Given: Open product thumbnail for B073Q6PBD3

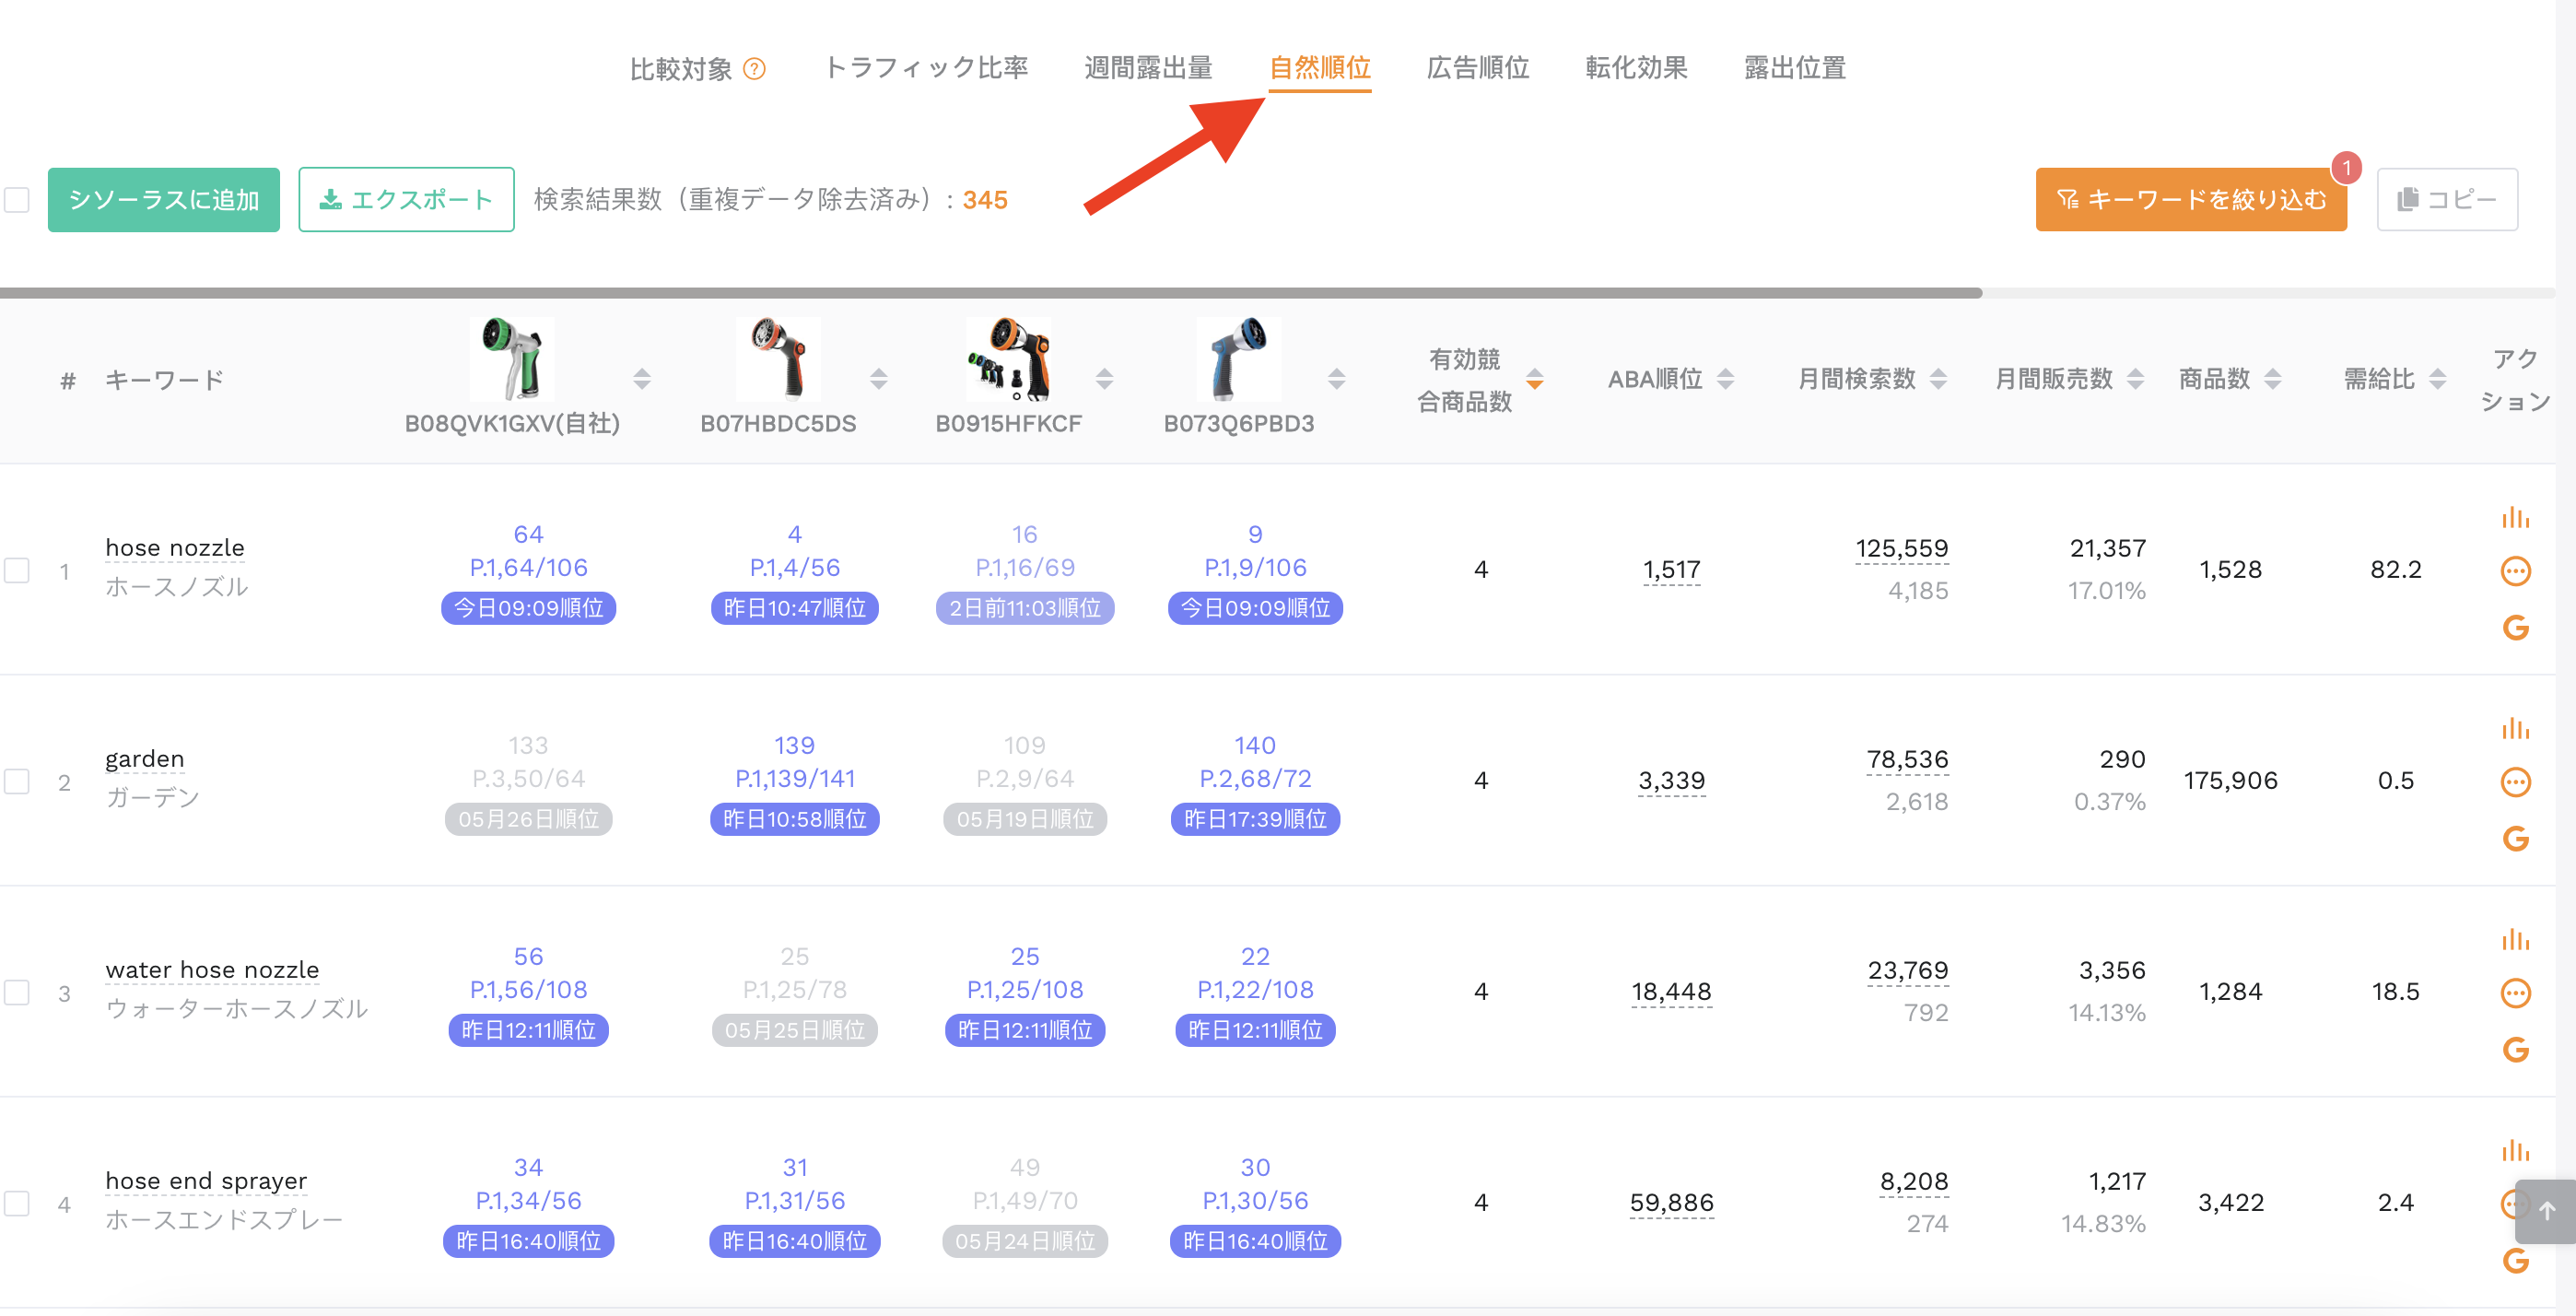Looking at the screenshot, I should click(x=1238, y=359).
